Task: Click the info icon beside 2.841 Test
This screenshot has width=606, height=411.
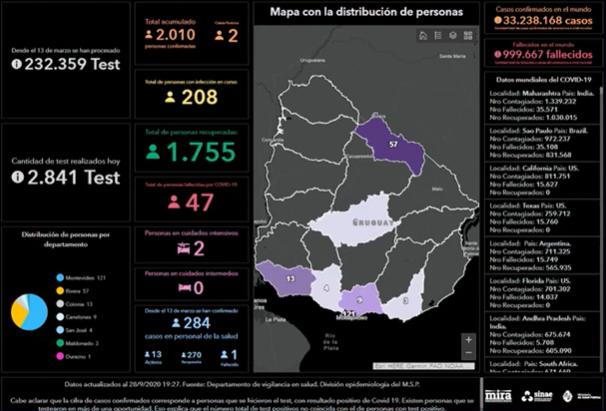Action: coord(17,176)
